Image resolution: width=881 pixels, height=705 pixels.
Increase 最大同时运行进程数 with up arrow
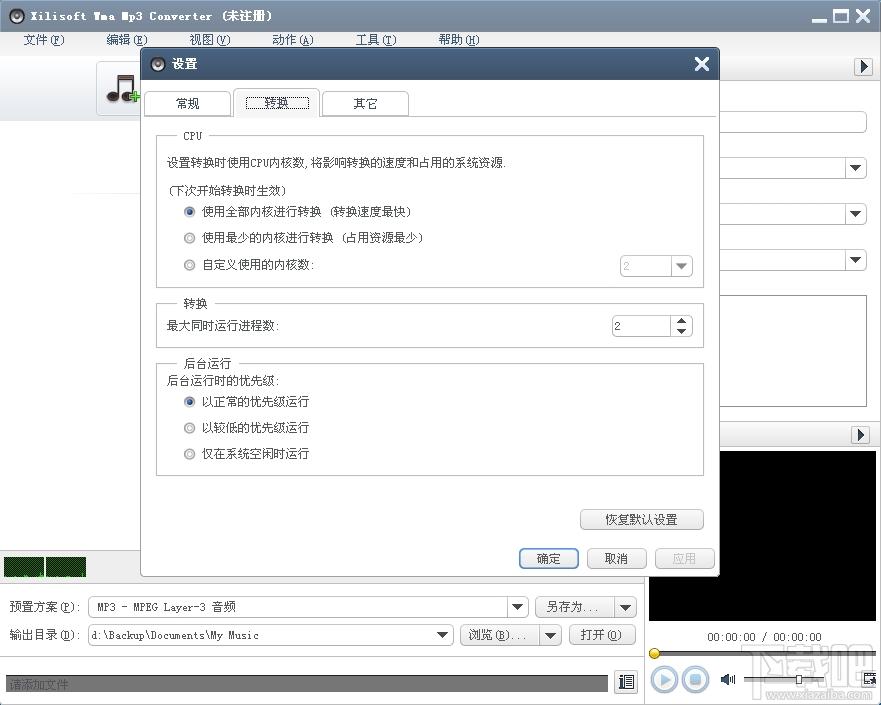[682, 321]
